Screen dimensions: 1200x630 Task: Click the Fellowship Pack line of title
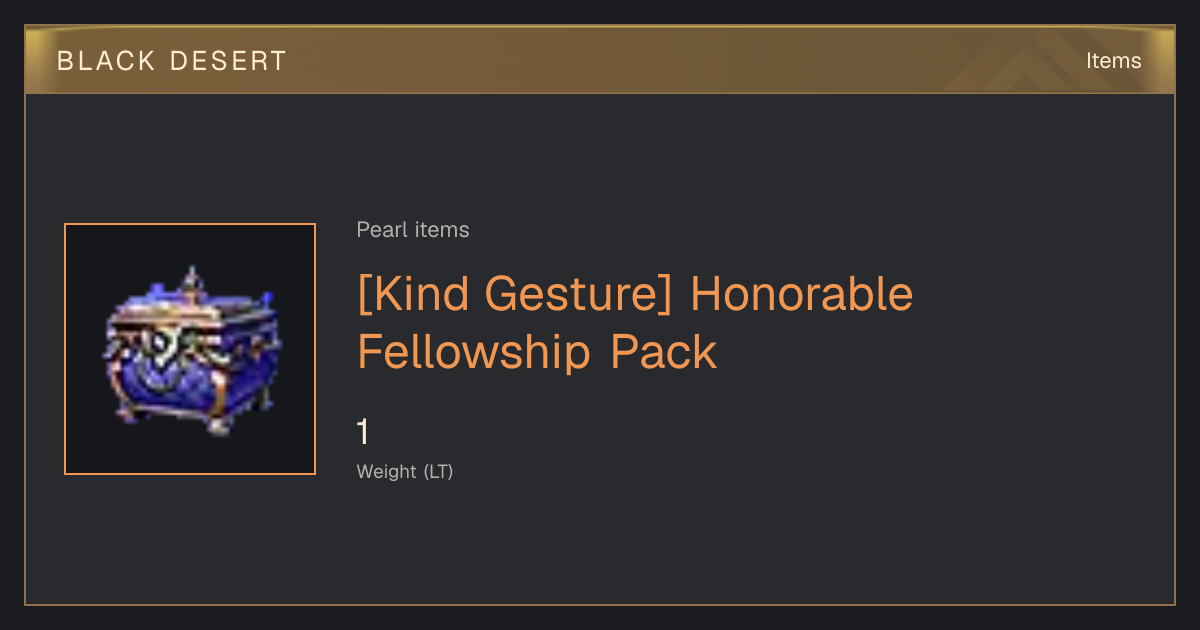tap(537, 352)
